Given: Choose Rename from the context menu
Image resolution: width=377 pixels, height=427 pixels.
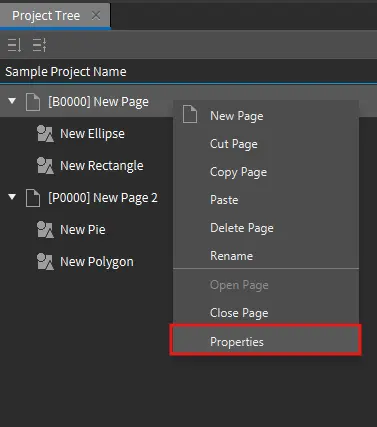Looking at the screenshot, I should coord(266,256).
